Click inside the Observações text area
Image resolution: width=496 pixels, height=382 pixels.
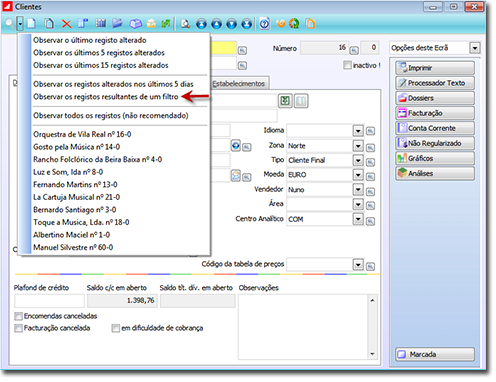point(303,327)
